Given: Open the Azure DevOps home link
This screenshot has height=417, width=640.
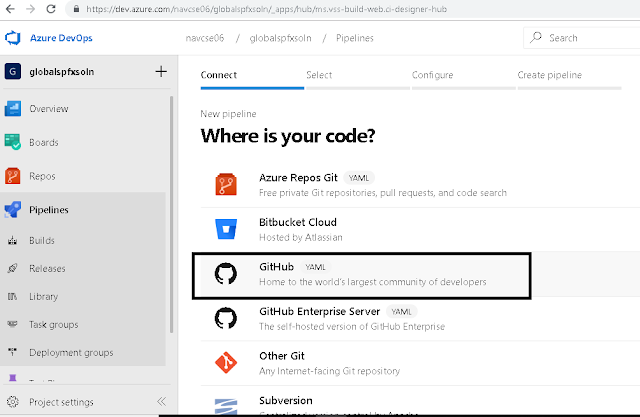Looking at the screenshot, I should 61,38.
